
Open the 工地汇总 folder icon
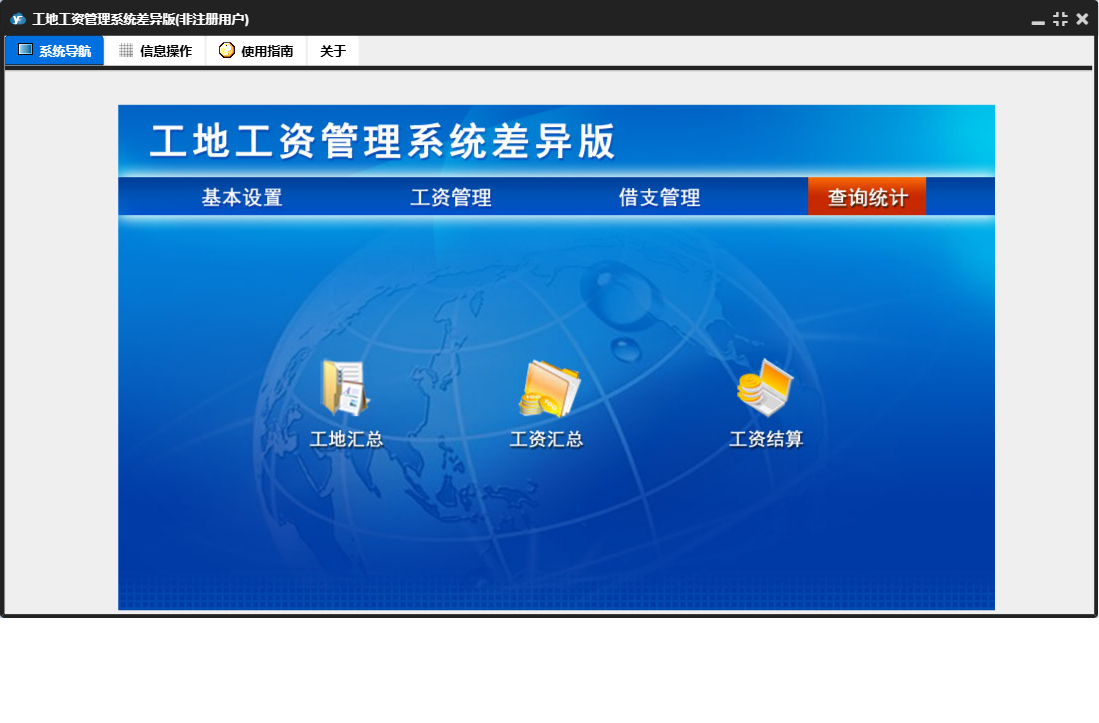[345, 388]
